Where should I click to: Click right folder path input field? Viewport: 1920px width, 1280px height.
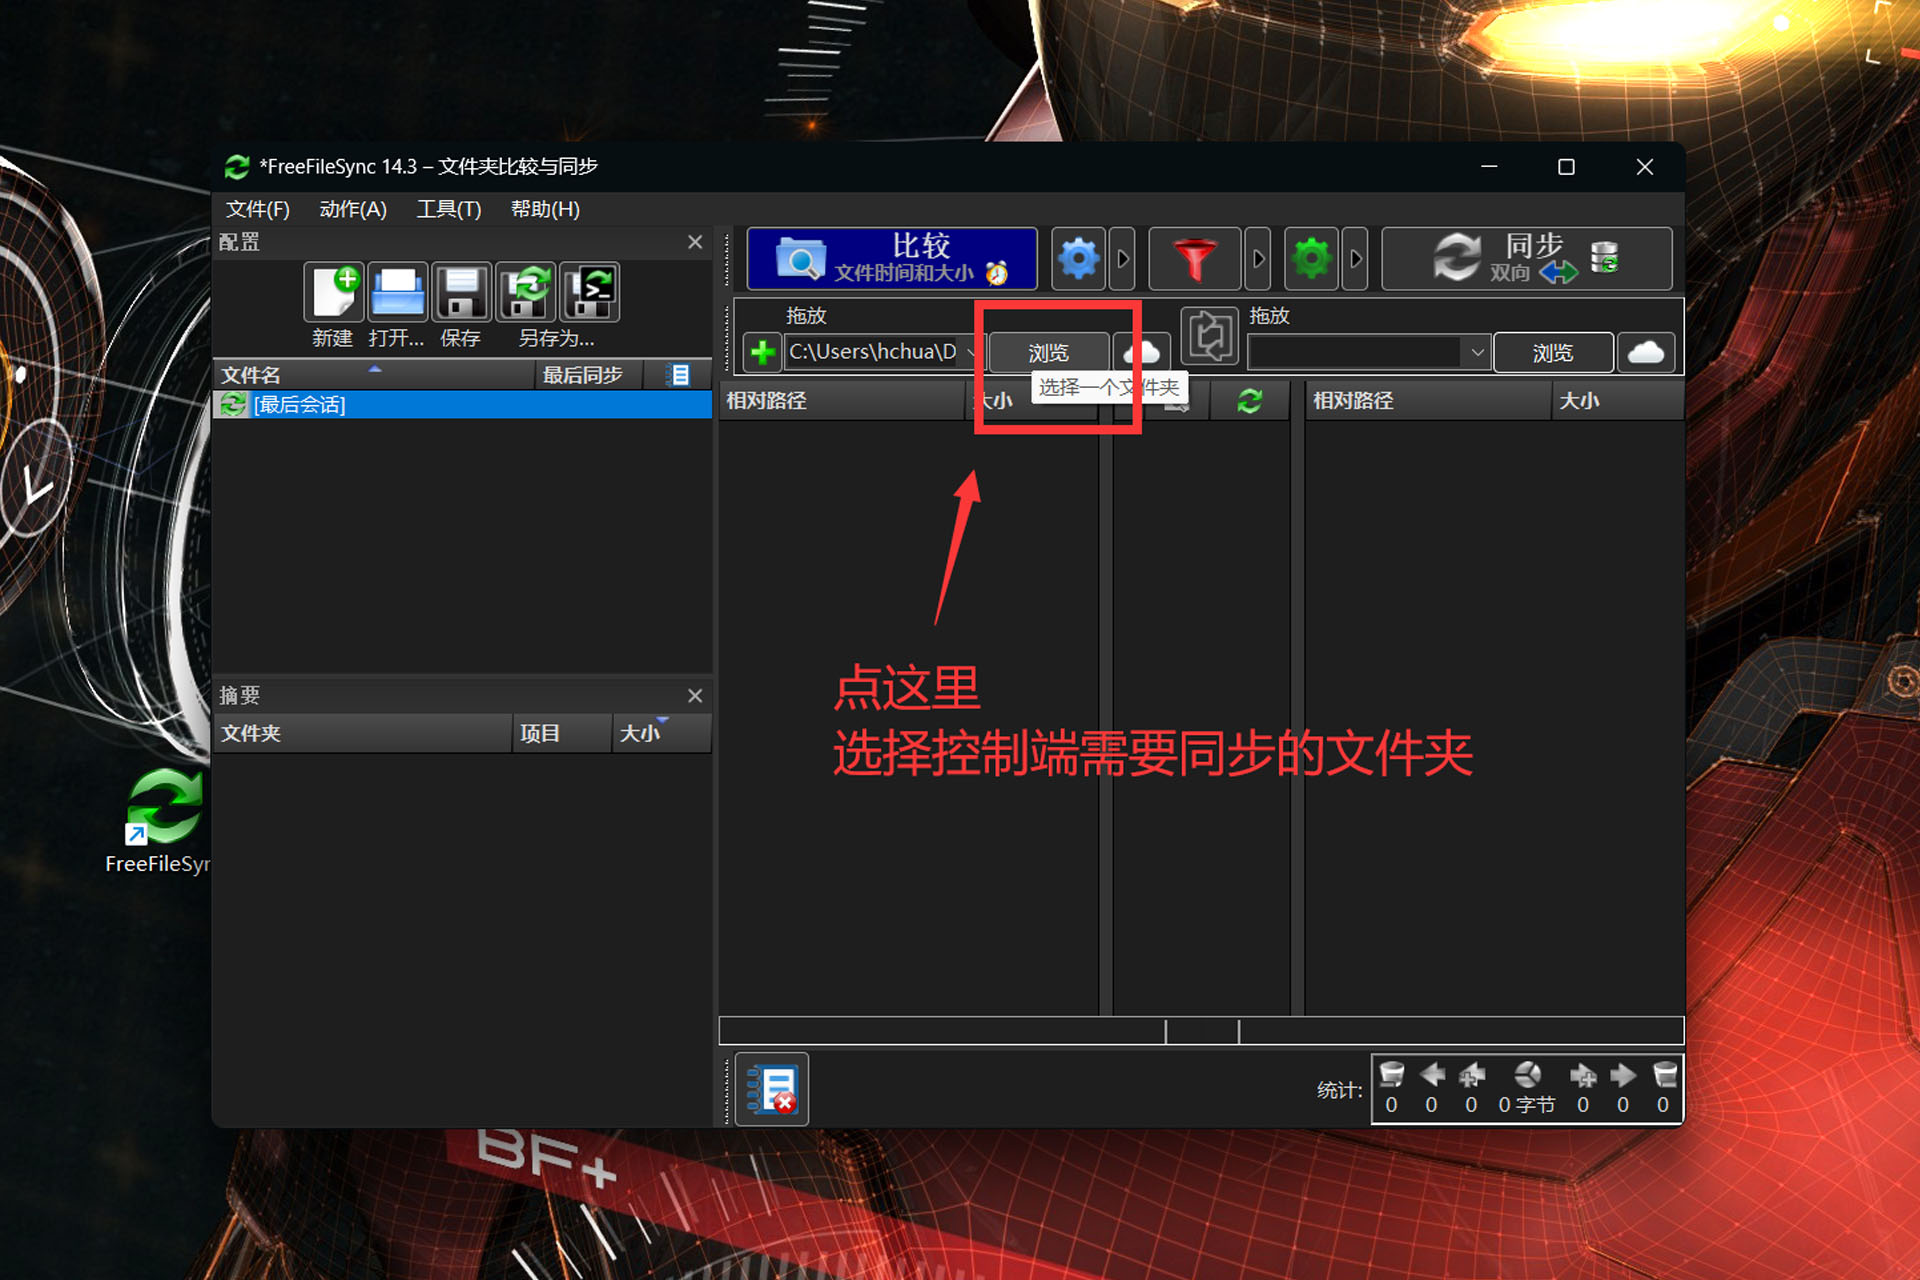click(1356, 352)
